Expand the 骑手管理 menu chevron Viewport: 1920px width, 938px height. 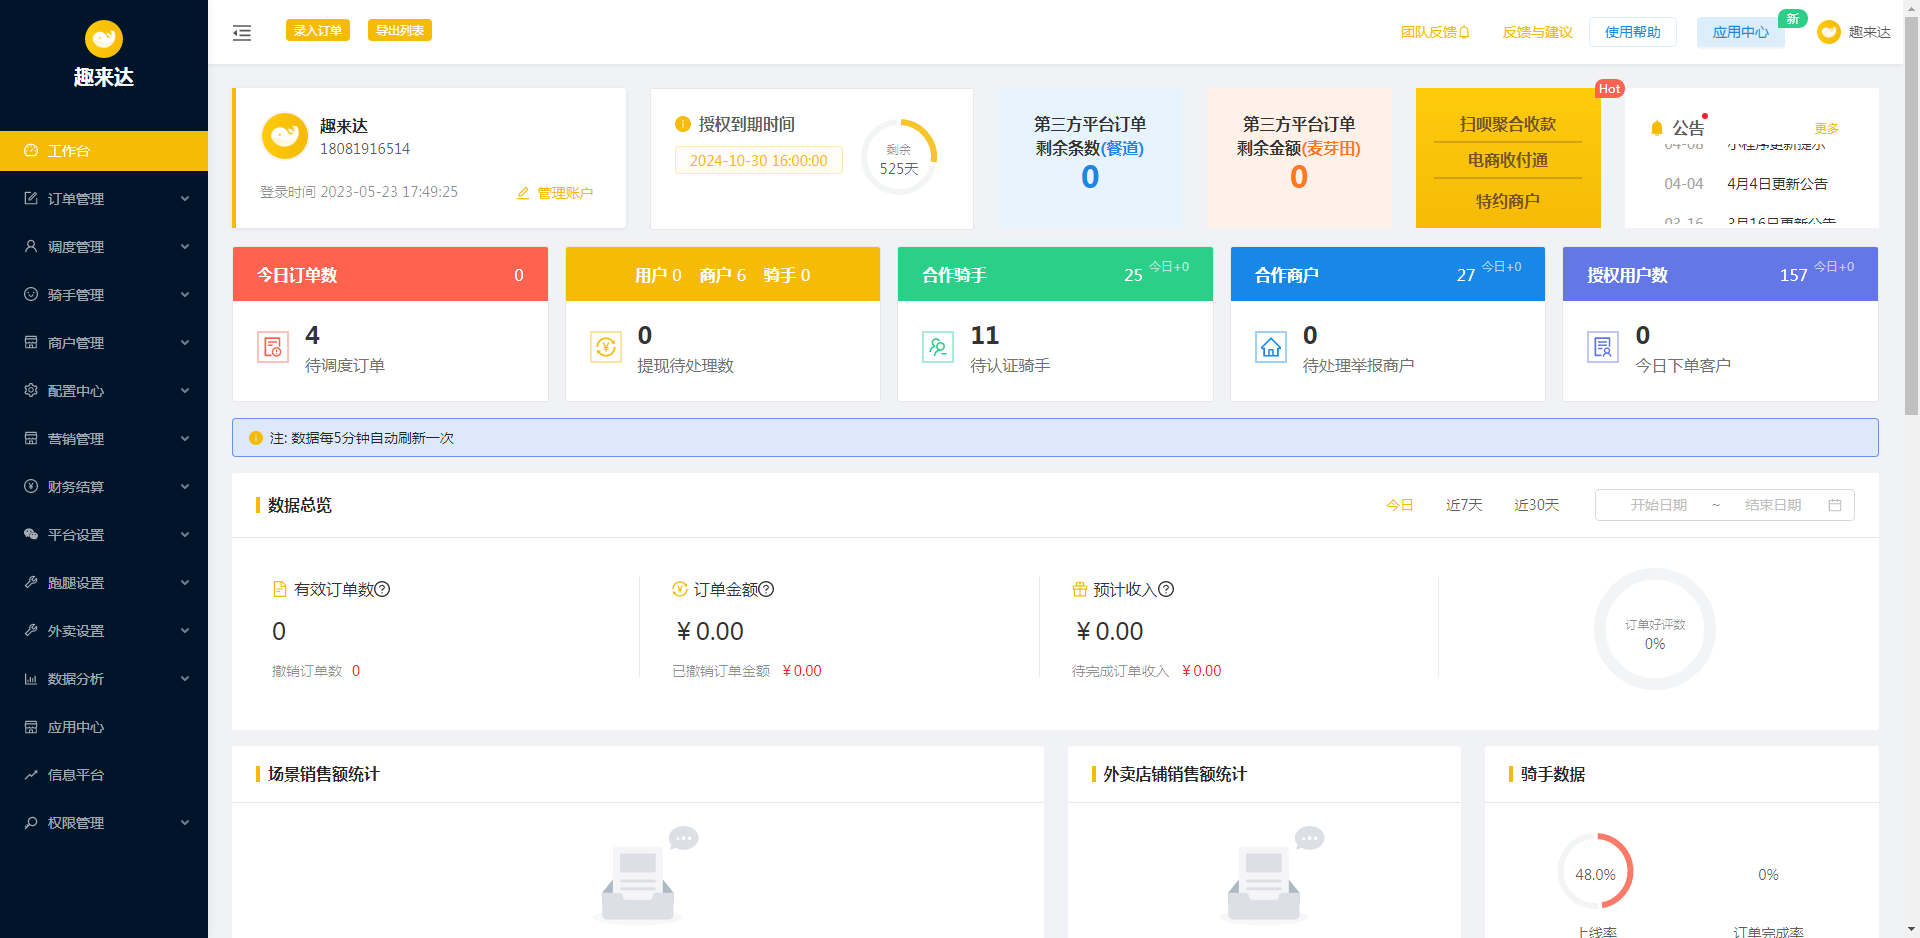tap(185, 295)
